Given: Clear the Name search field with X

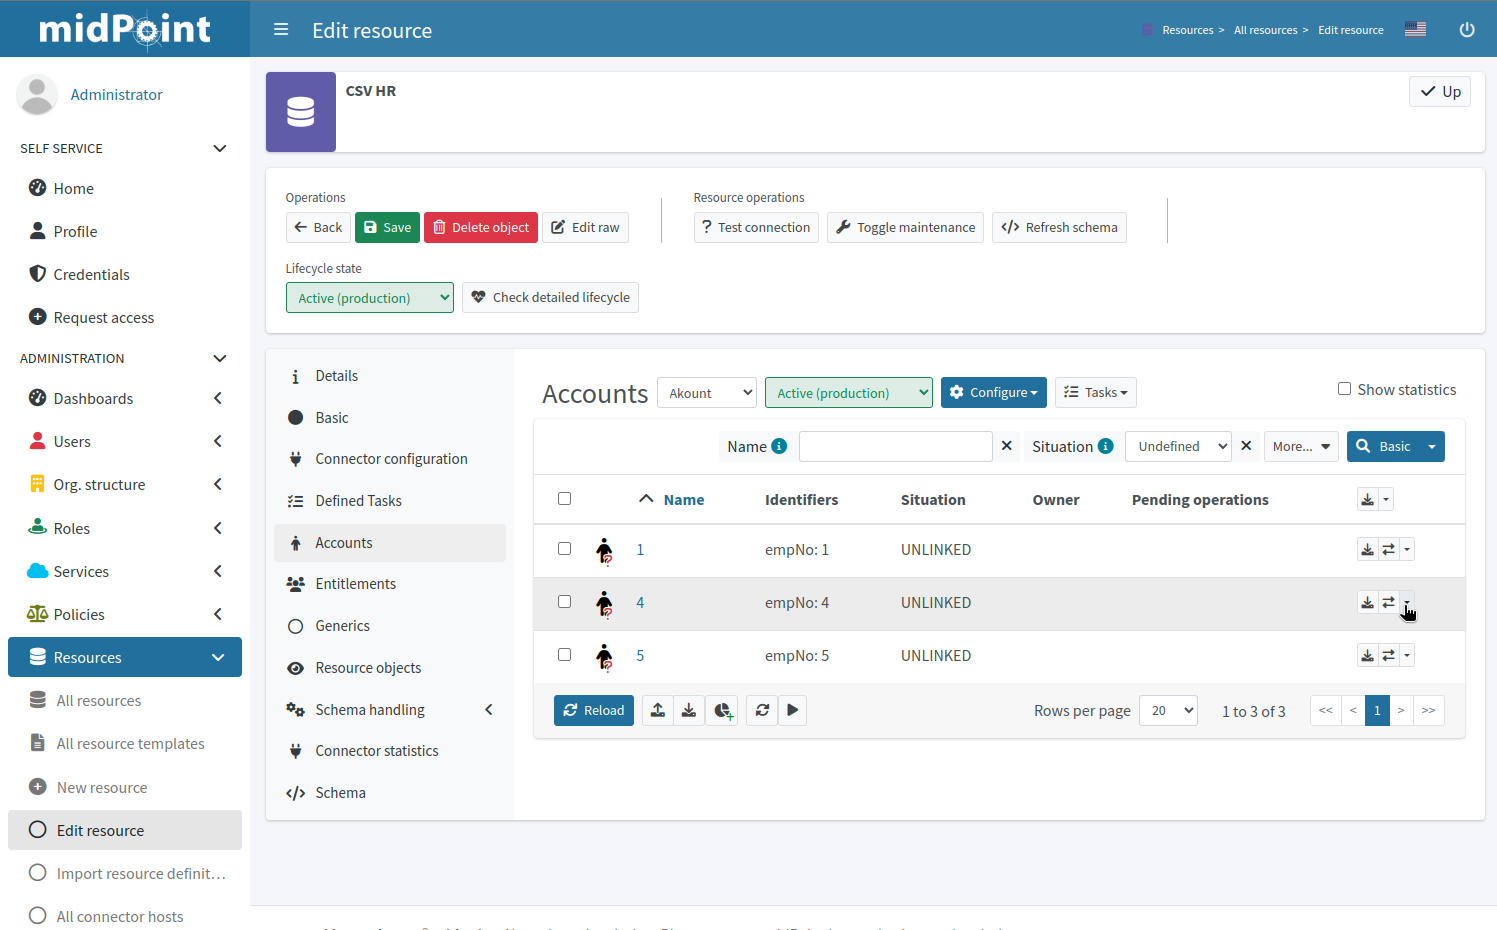Looking at the screenshot, I should click(1007, 446).
